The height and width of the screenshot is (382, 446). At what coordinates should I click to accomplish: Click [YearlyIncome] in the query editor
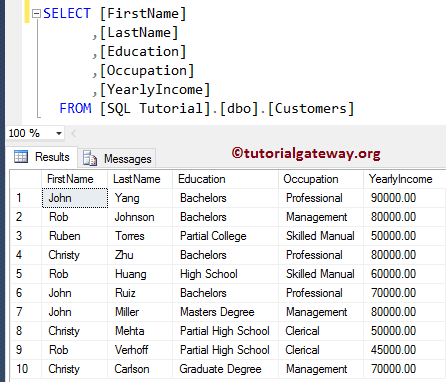tap(155, 90)
